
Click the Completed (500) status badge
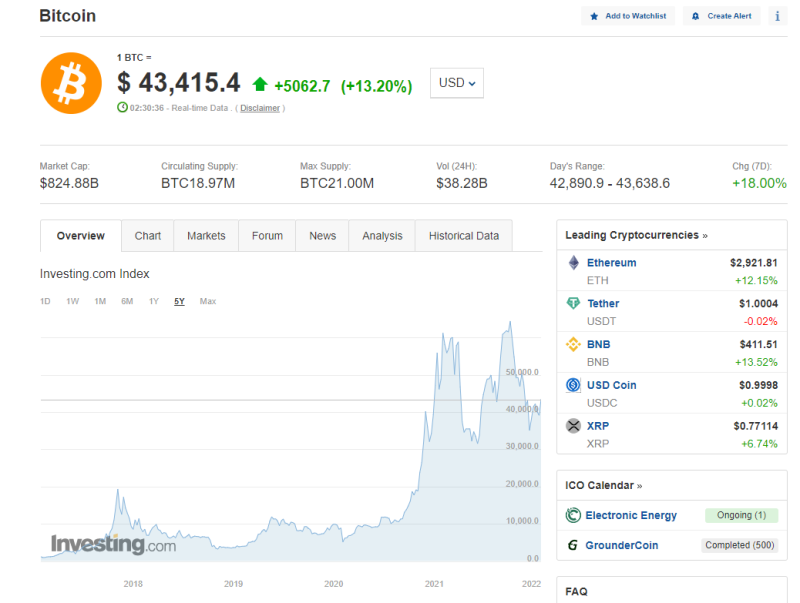(x=739, y=545)
